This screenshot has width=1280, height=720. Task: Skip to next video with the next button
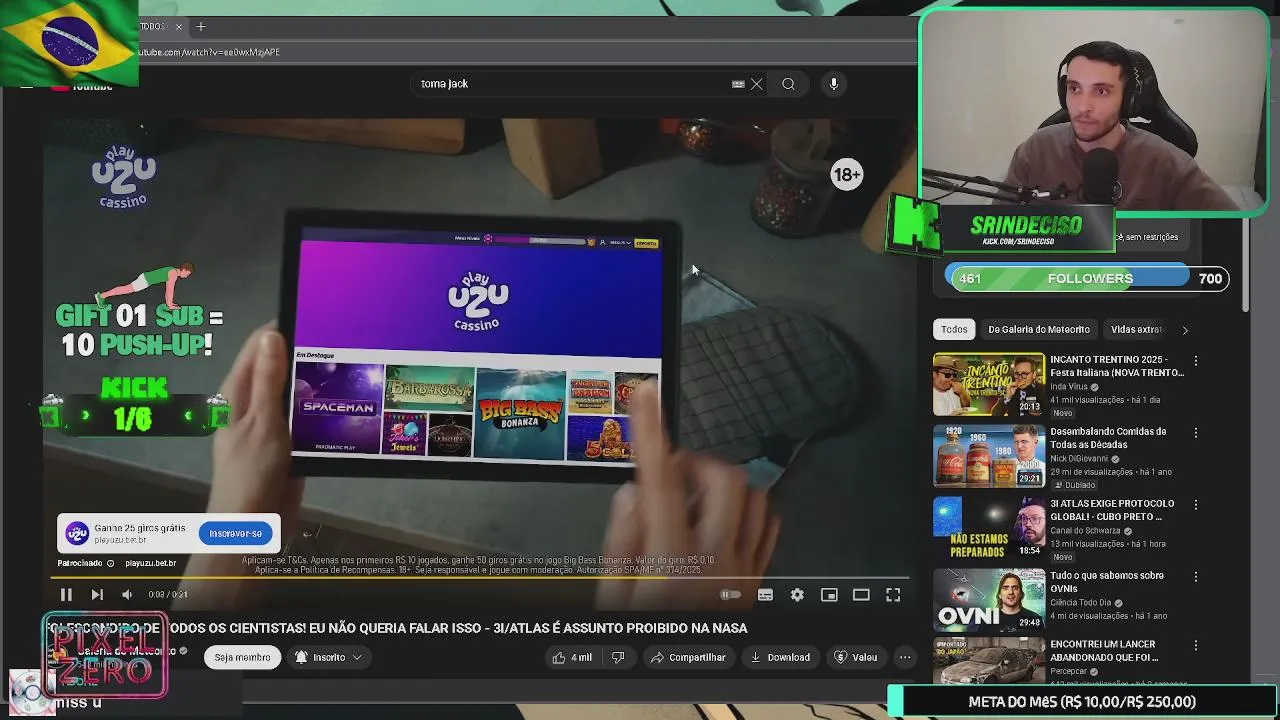[x=97, y=595]
